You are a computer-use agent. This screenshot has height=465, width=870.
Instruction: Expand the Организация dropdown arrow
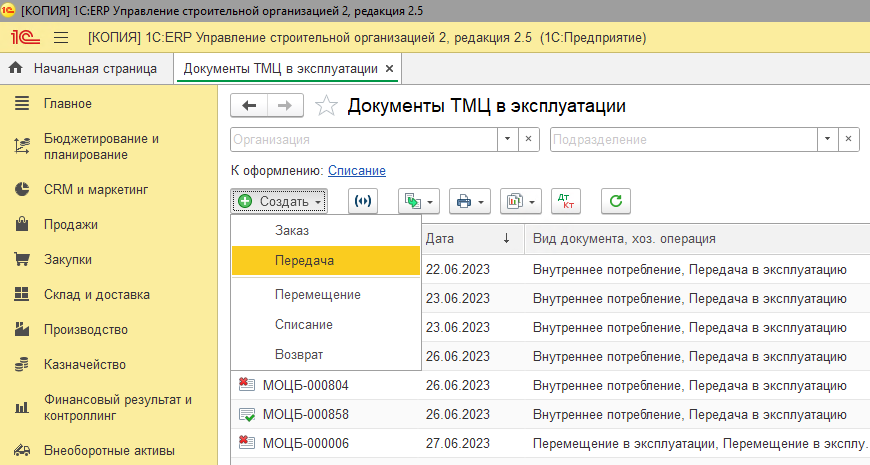507,139
